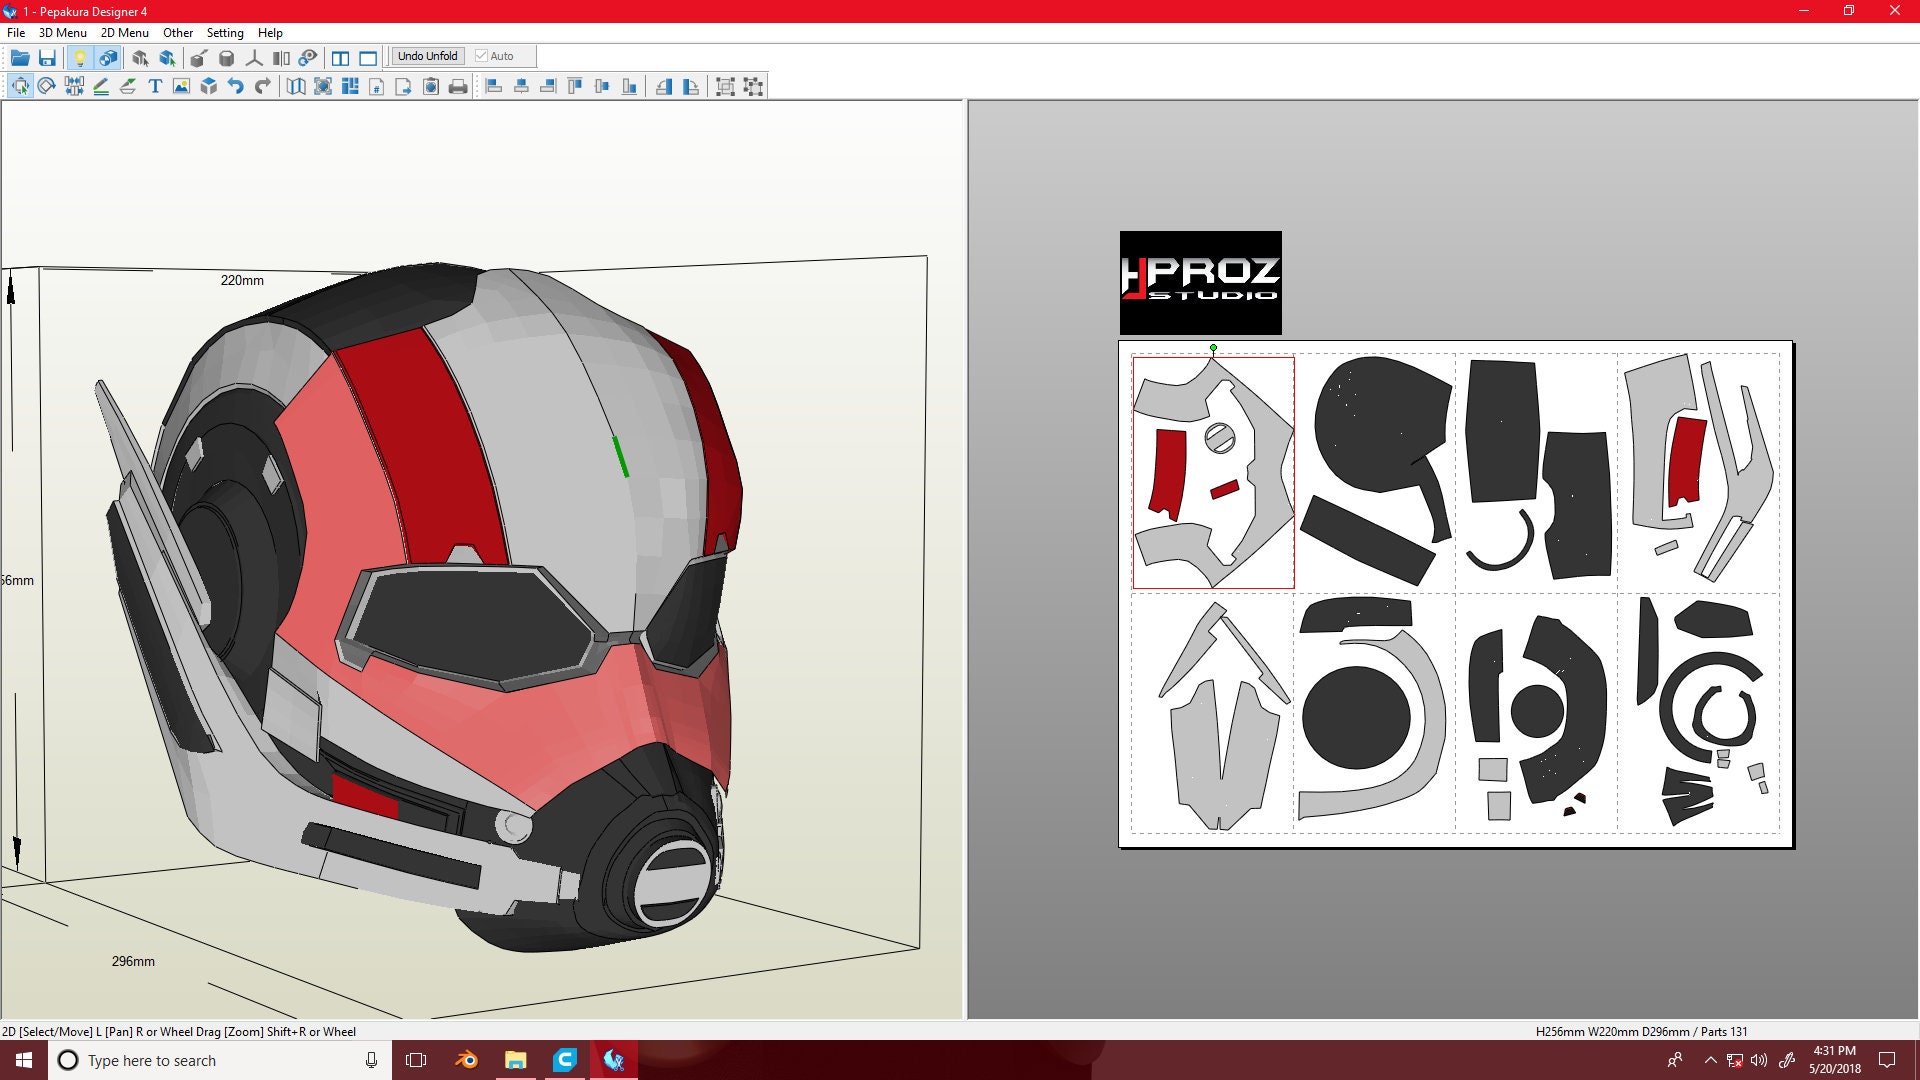
Task: Disable the Auto checkbox
Action: click(481, 56)
